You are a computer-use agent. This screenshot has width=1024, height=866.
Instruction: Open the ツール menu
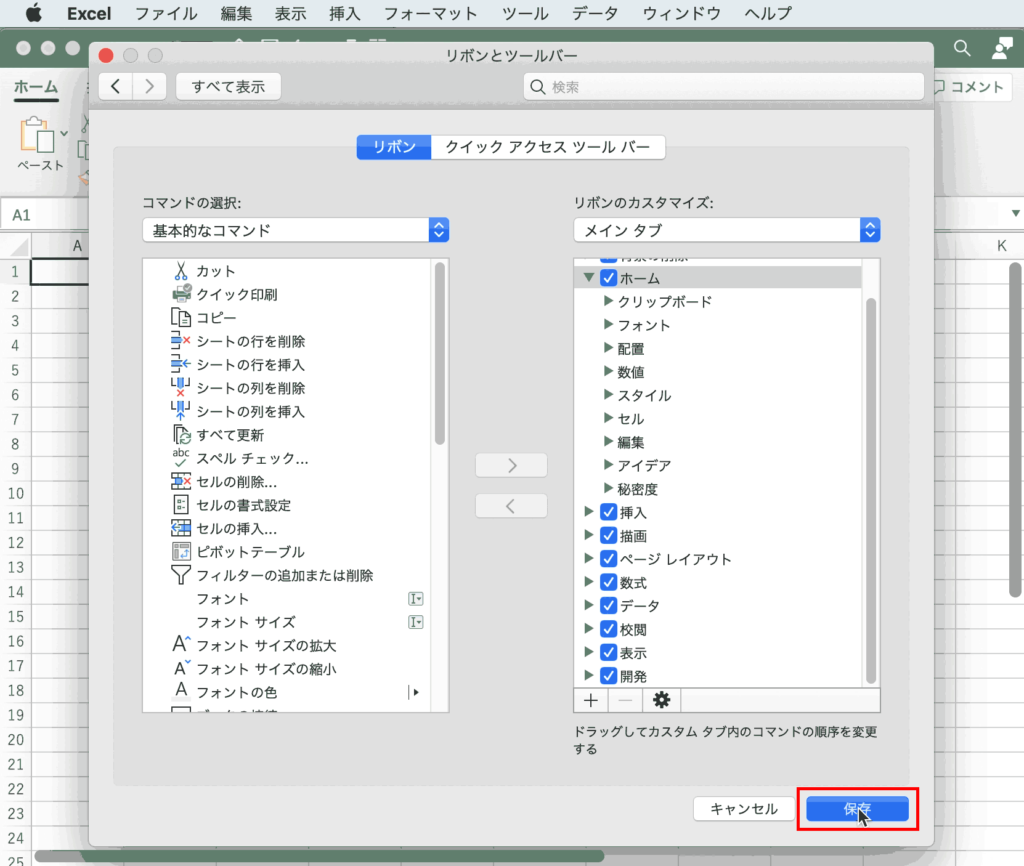pyautogui.click(x=525, y=13)
